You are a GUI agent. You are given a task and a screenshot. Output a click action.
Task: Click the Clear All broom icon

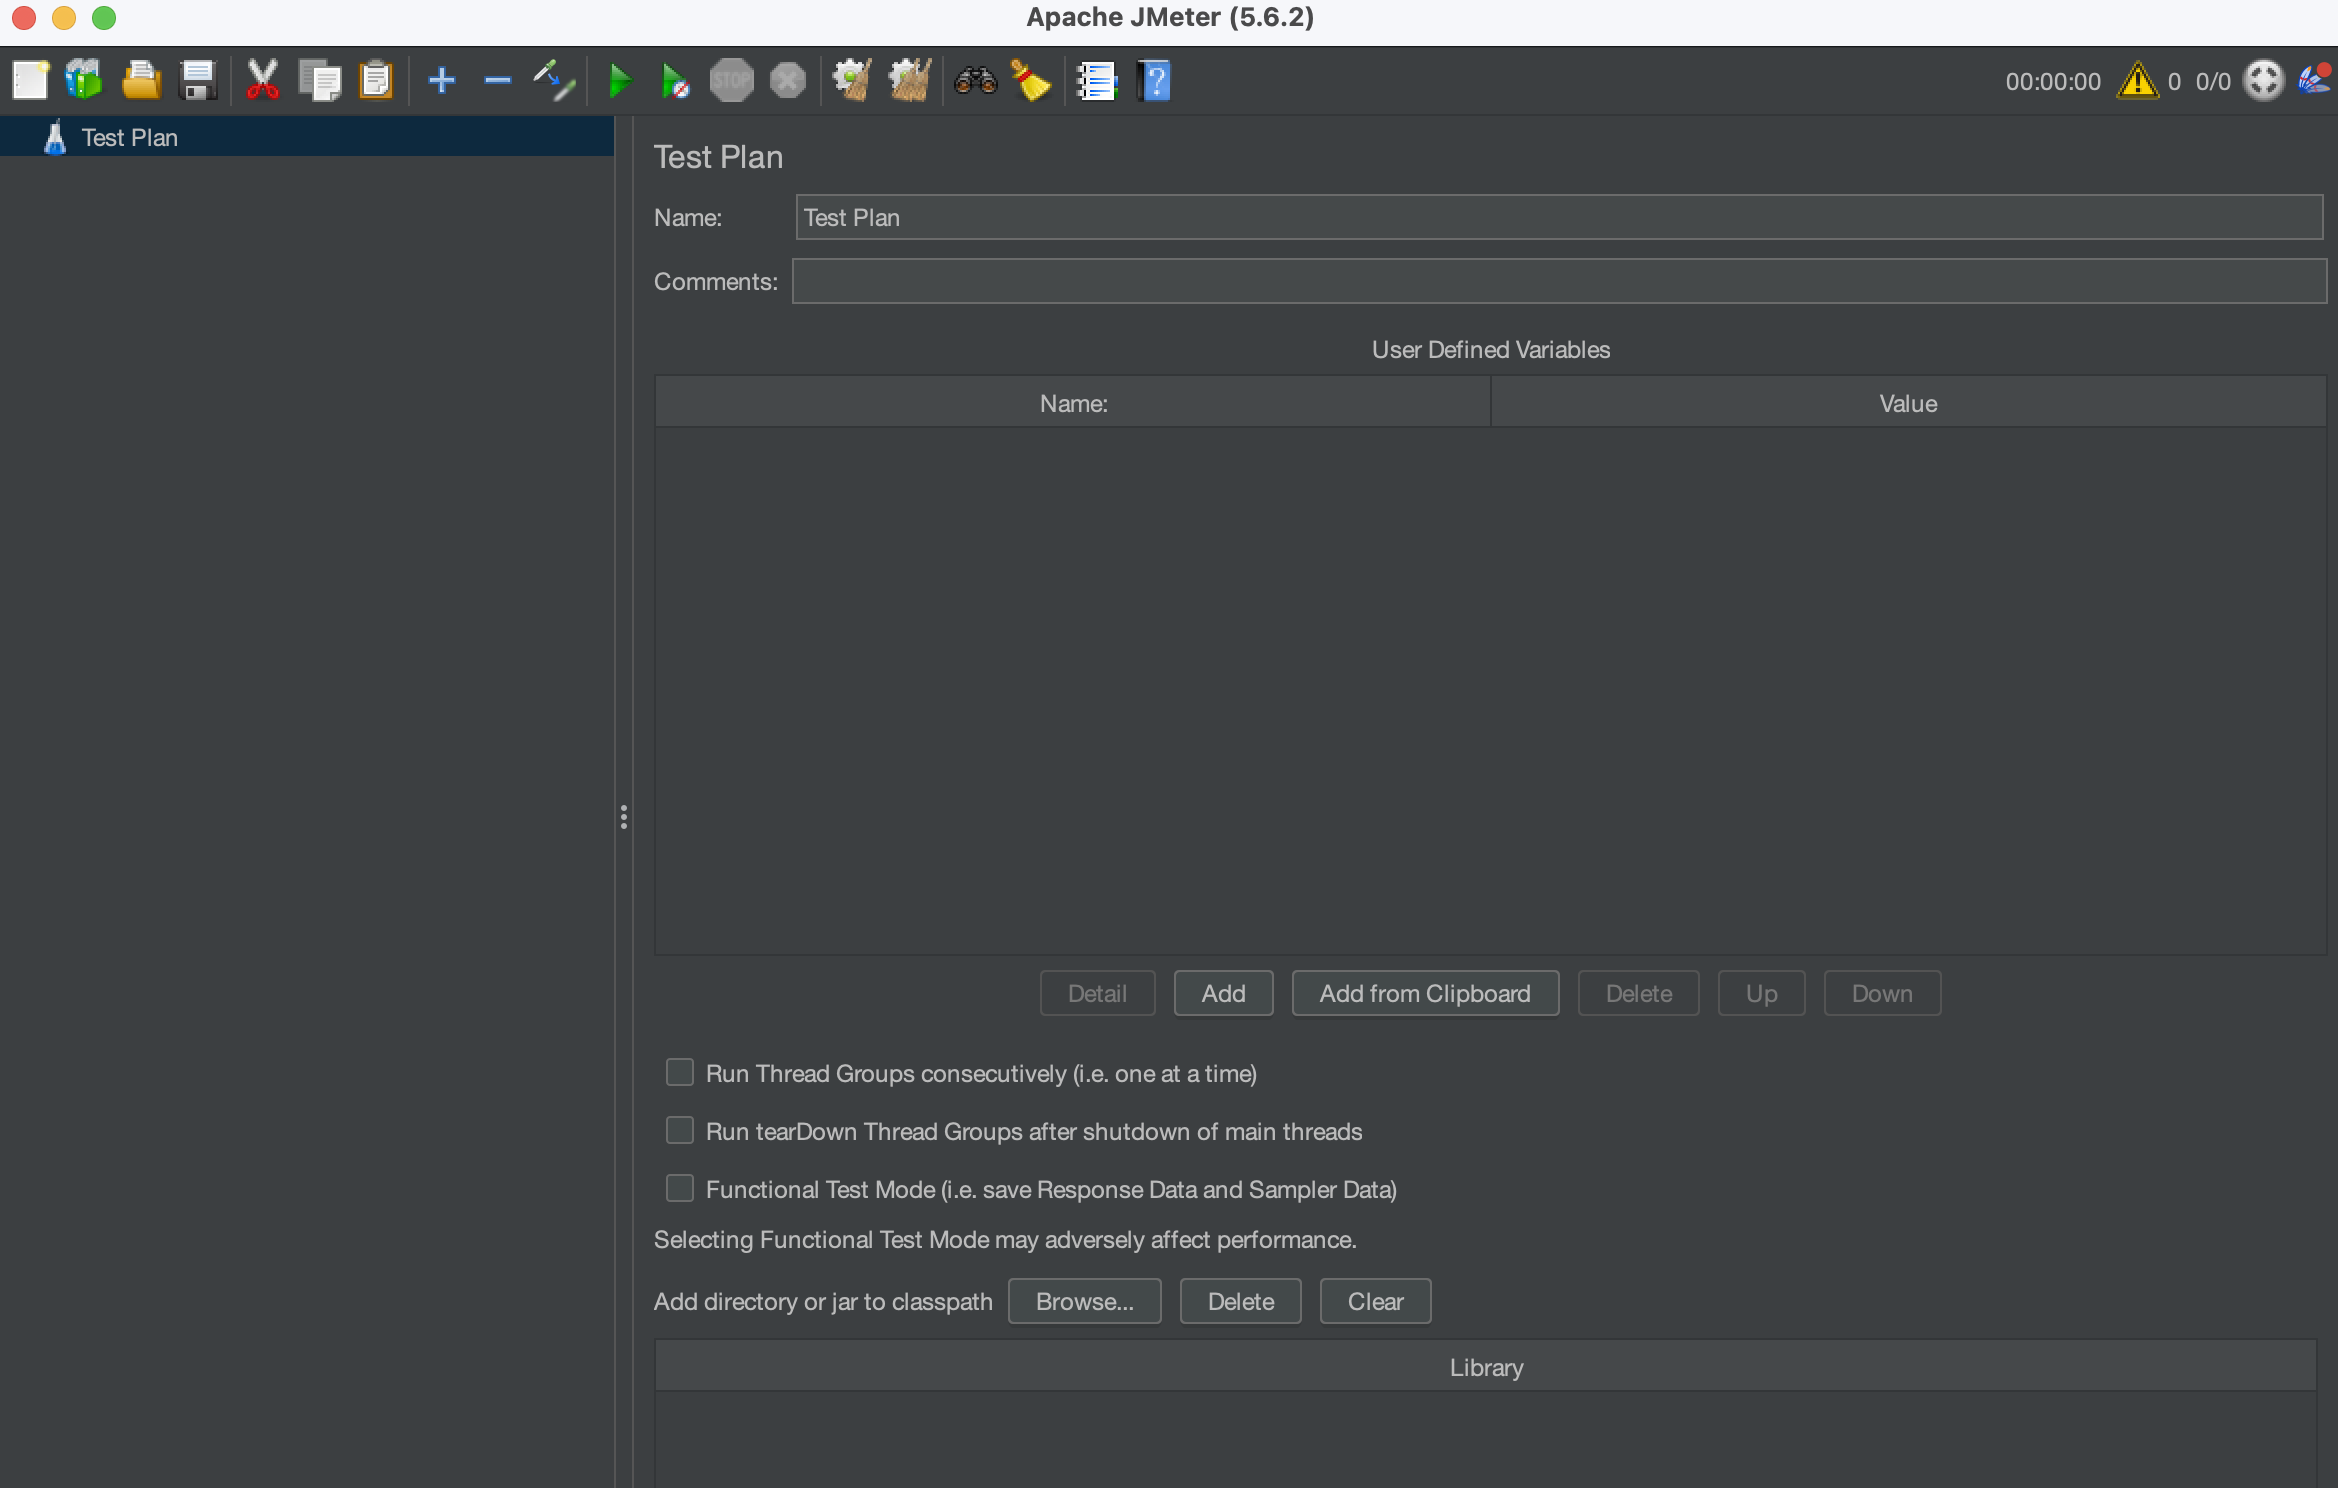909,81
